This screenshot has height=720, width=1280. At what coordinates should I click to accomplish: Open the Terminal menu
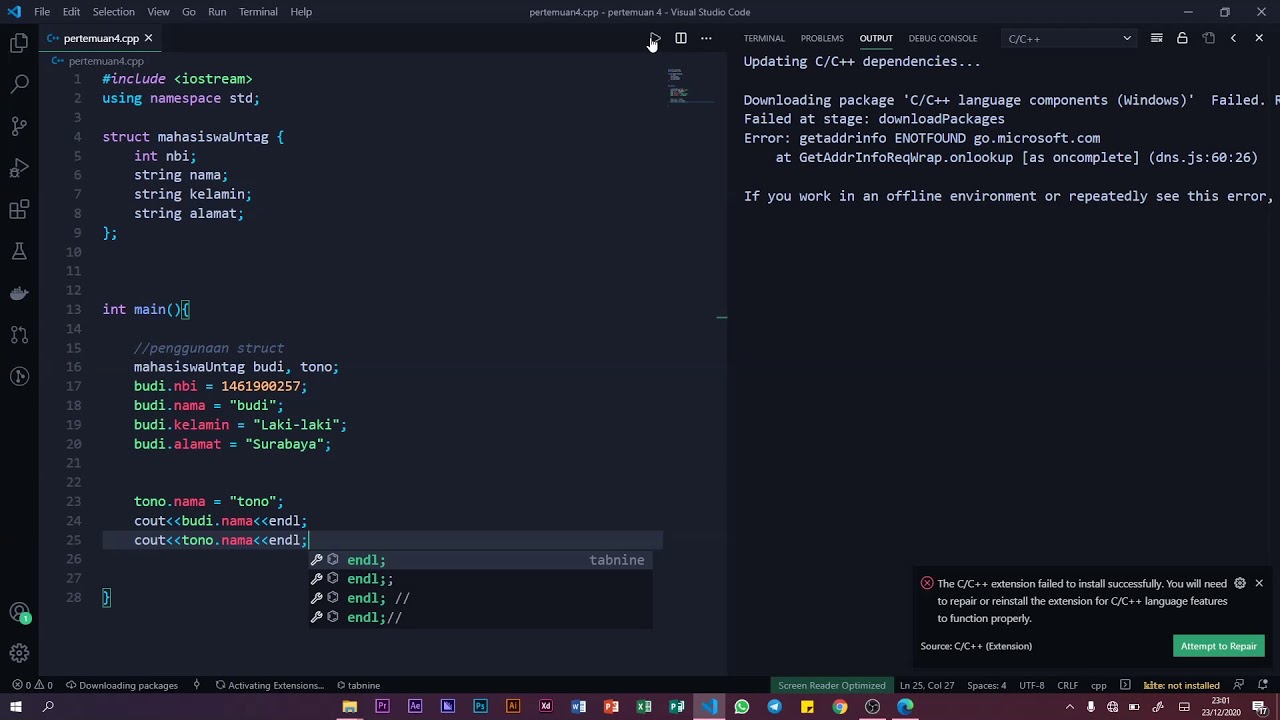coord(258,12)
